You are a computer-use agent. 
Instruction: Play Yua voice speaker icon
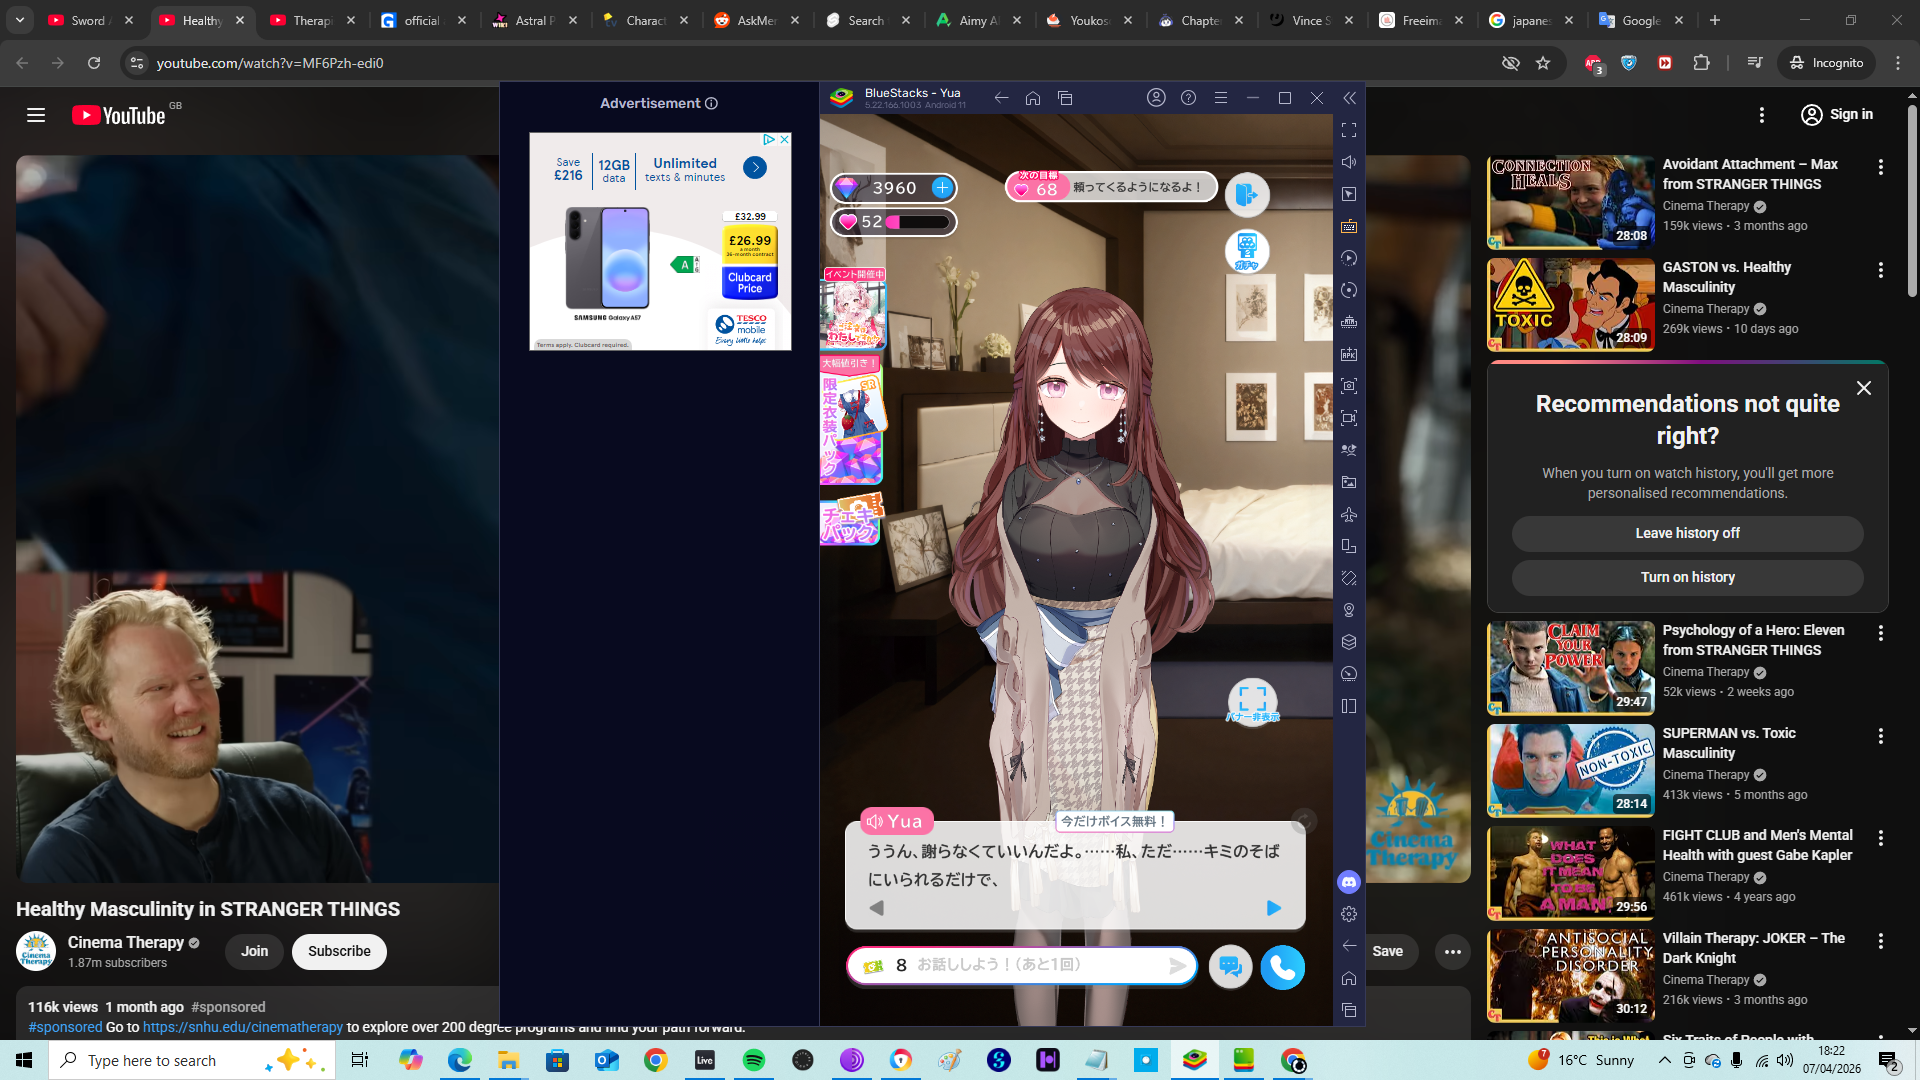tap(875, 822)
